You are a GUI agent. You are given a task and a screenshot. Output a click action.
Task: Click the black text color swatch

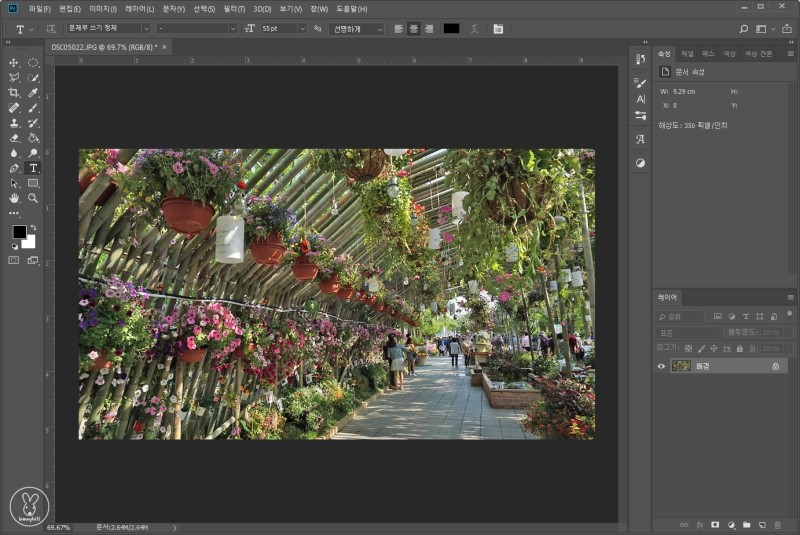pos(451,29)
